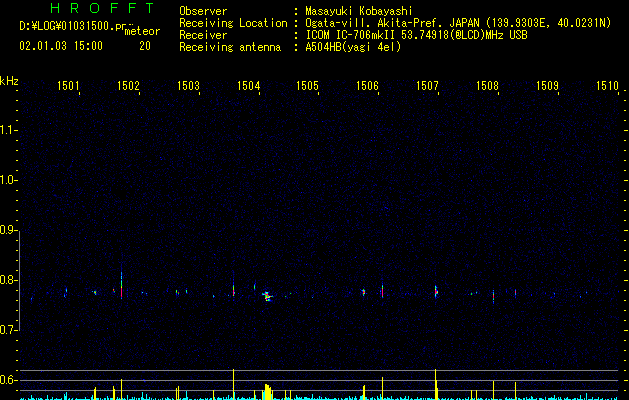Click the meteor echo just before 1507
Image resolution: width=629 pixels, height=400 pixels.
(436, 292)
